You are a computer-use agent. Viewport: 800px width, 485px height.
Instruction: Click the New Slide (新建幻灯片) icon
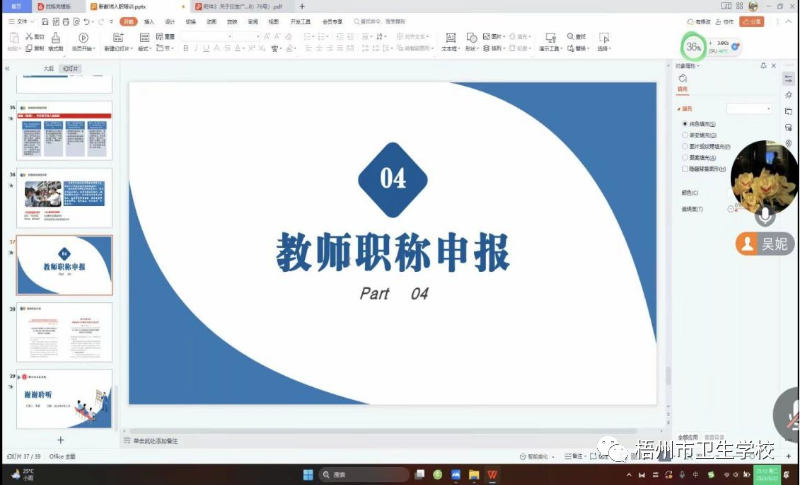[x=116, y=42]
